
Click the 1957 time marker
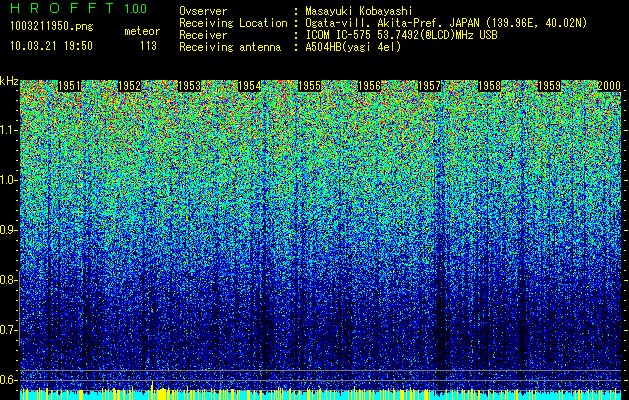tap(429, 86)
